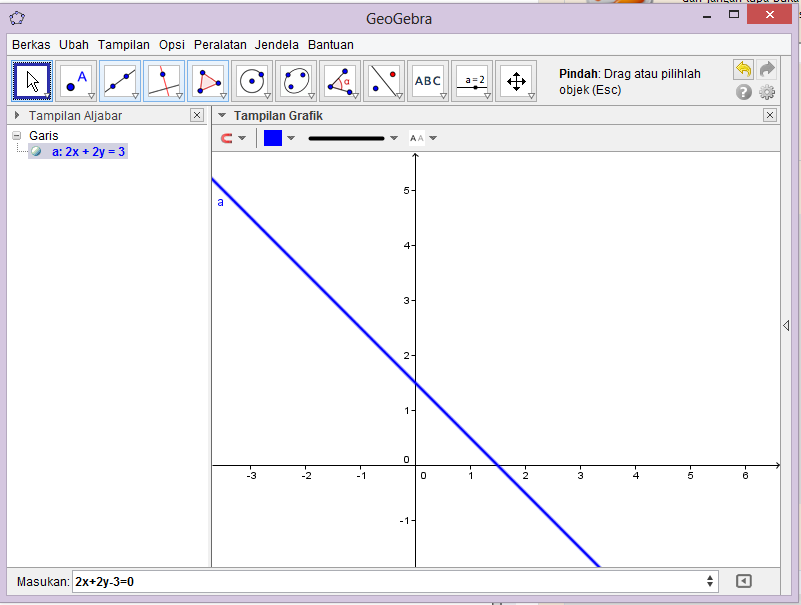Click the Masukan input field

point(395,581)
